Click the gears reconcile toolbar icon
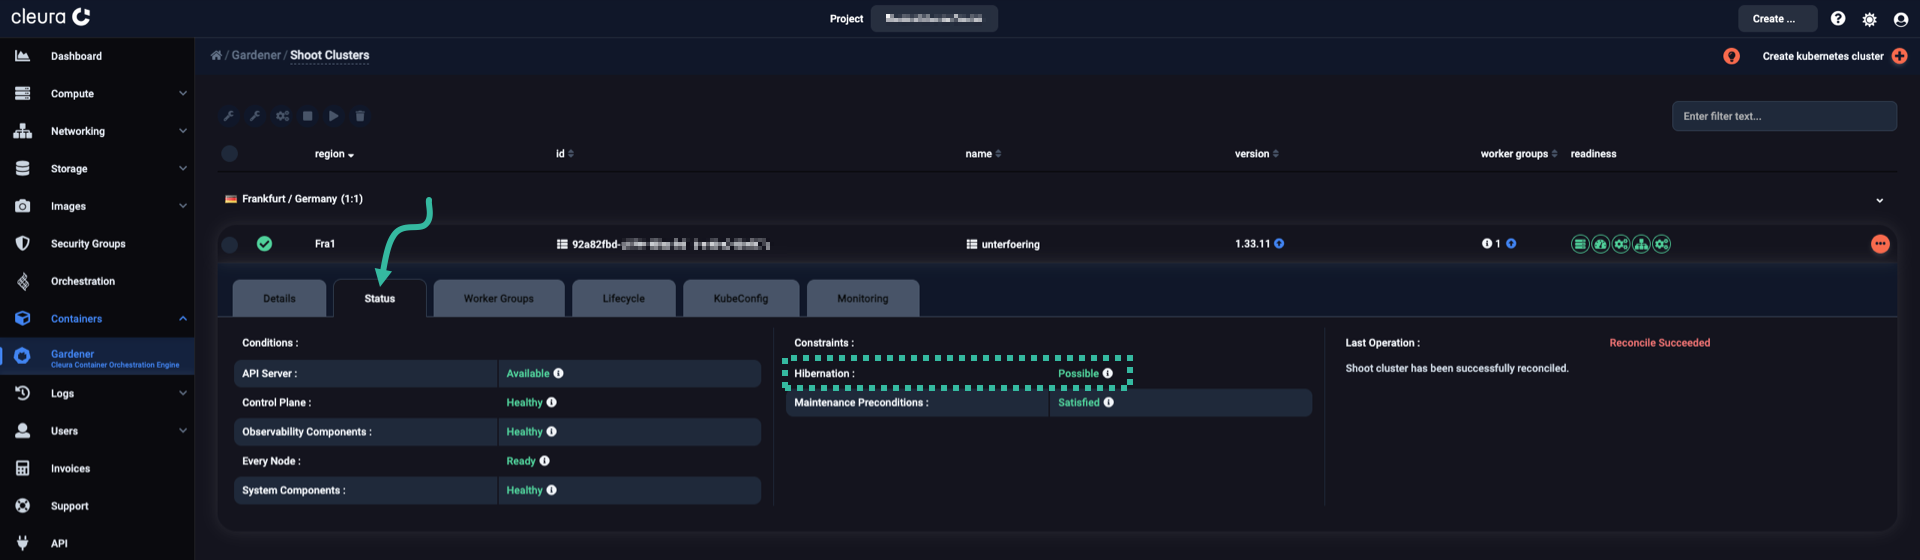 pos(283,116)
